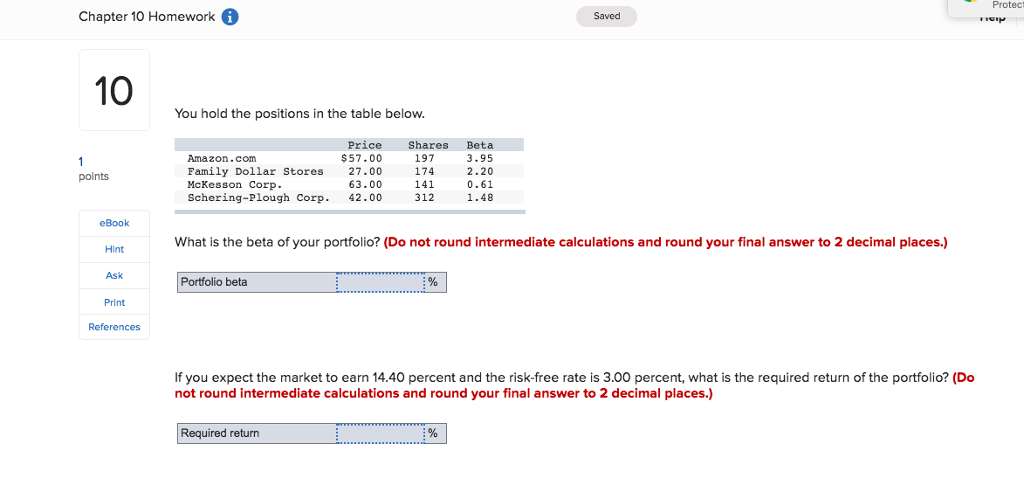Click the Print link

[114, 302]
